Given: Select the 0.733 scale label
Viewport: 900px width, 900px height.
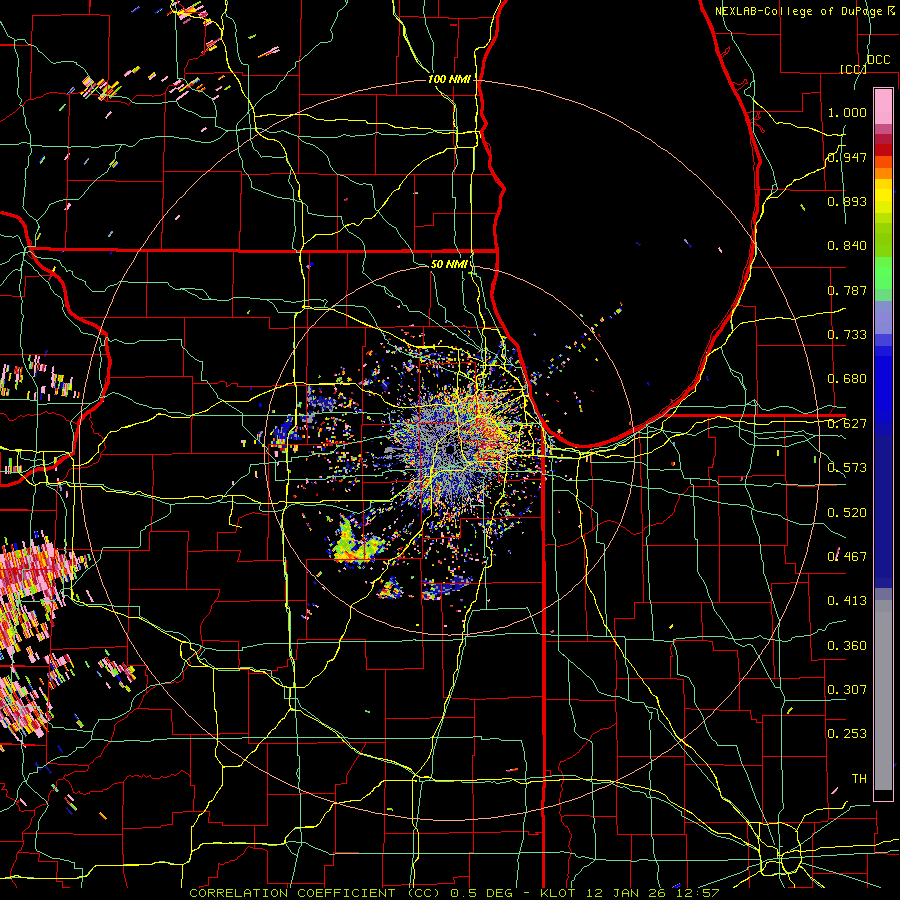Looking at the screenshot, I should [x=847, y=335].
